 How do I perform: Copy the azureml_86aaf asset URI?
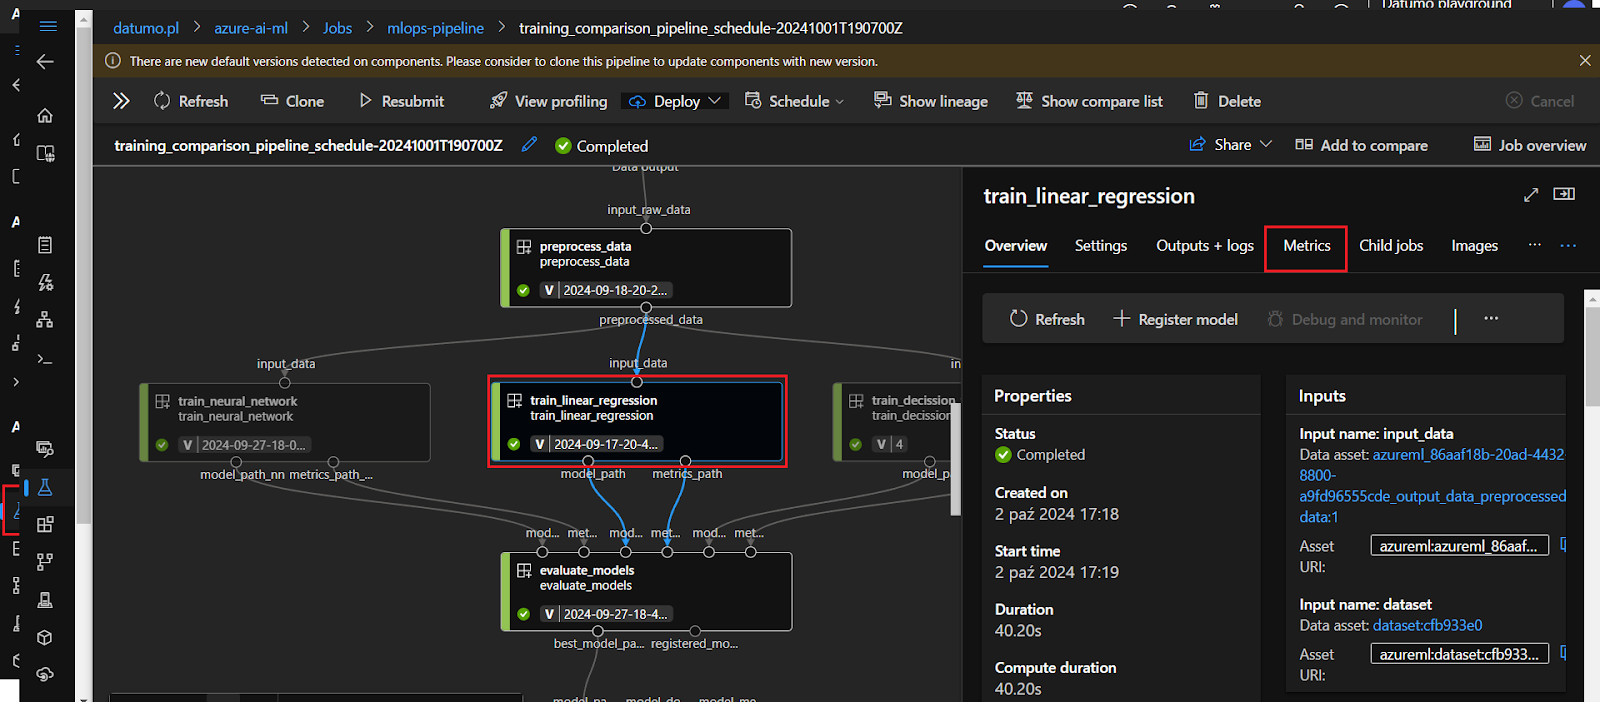click(x=1563, y=545)
